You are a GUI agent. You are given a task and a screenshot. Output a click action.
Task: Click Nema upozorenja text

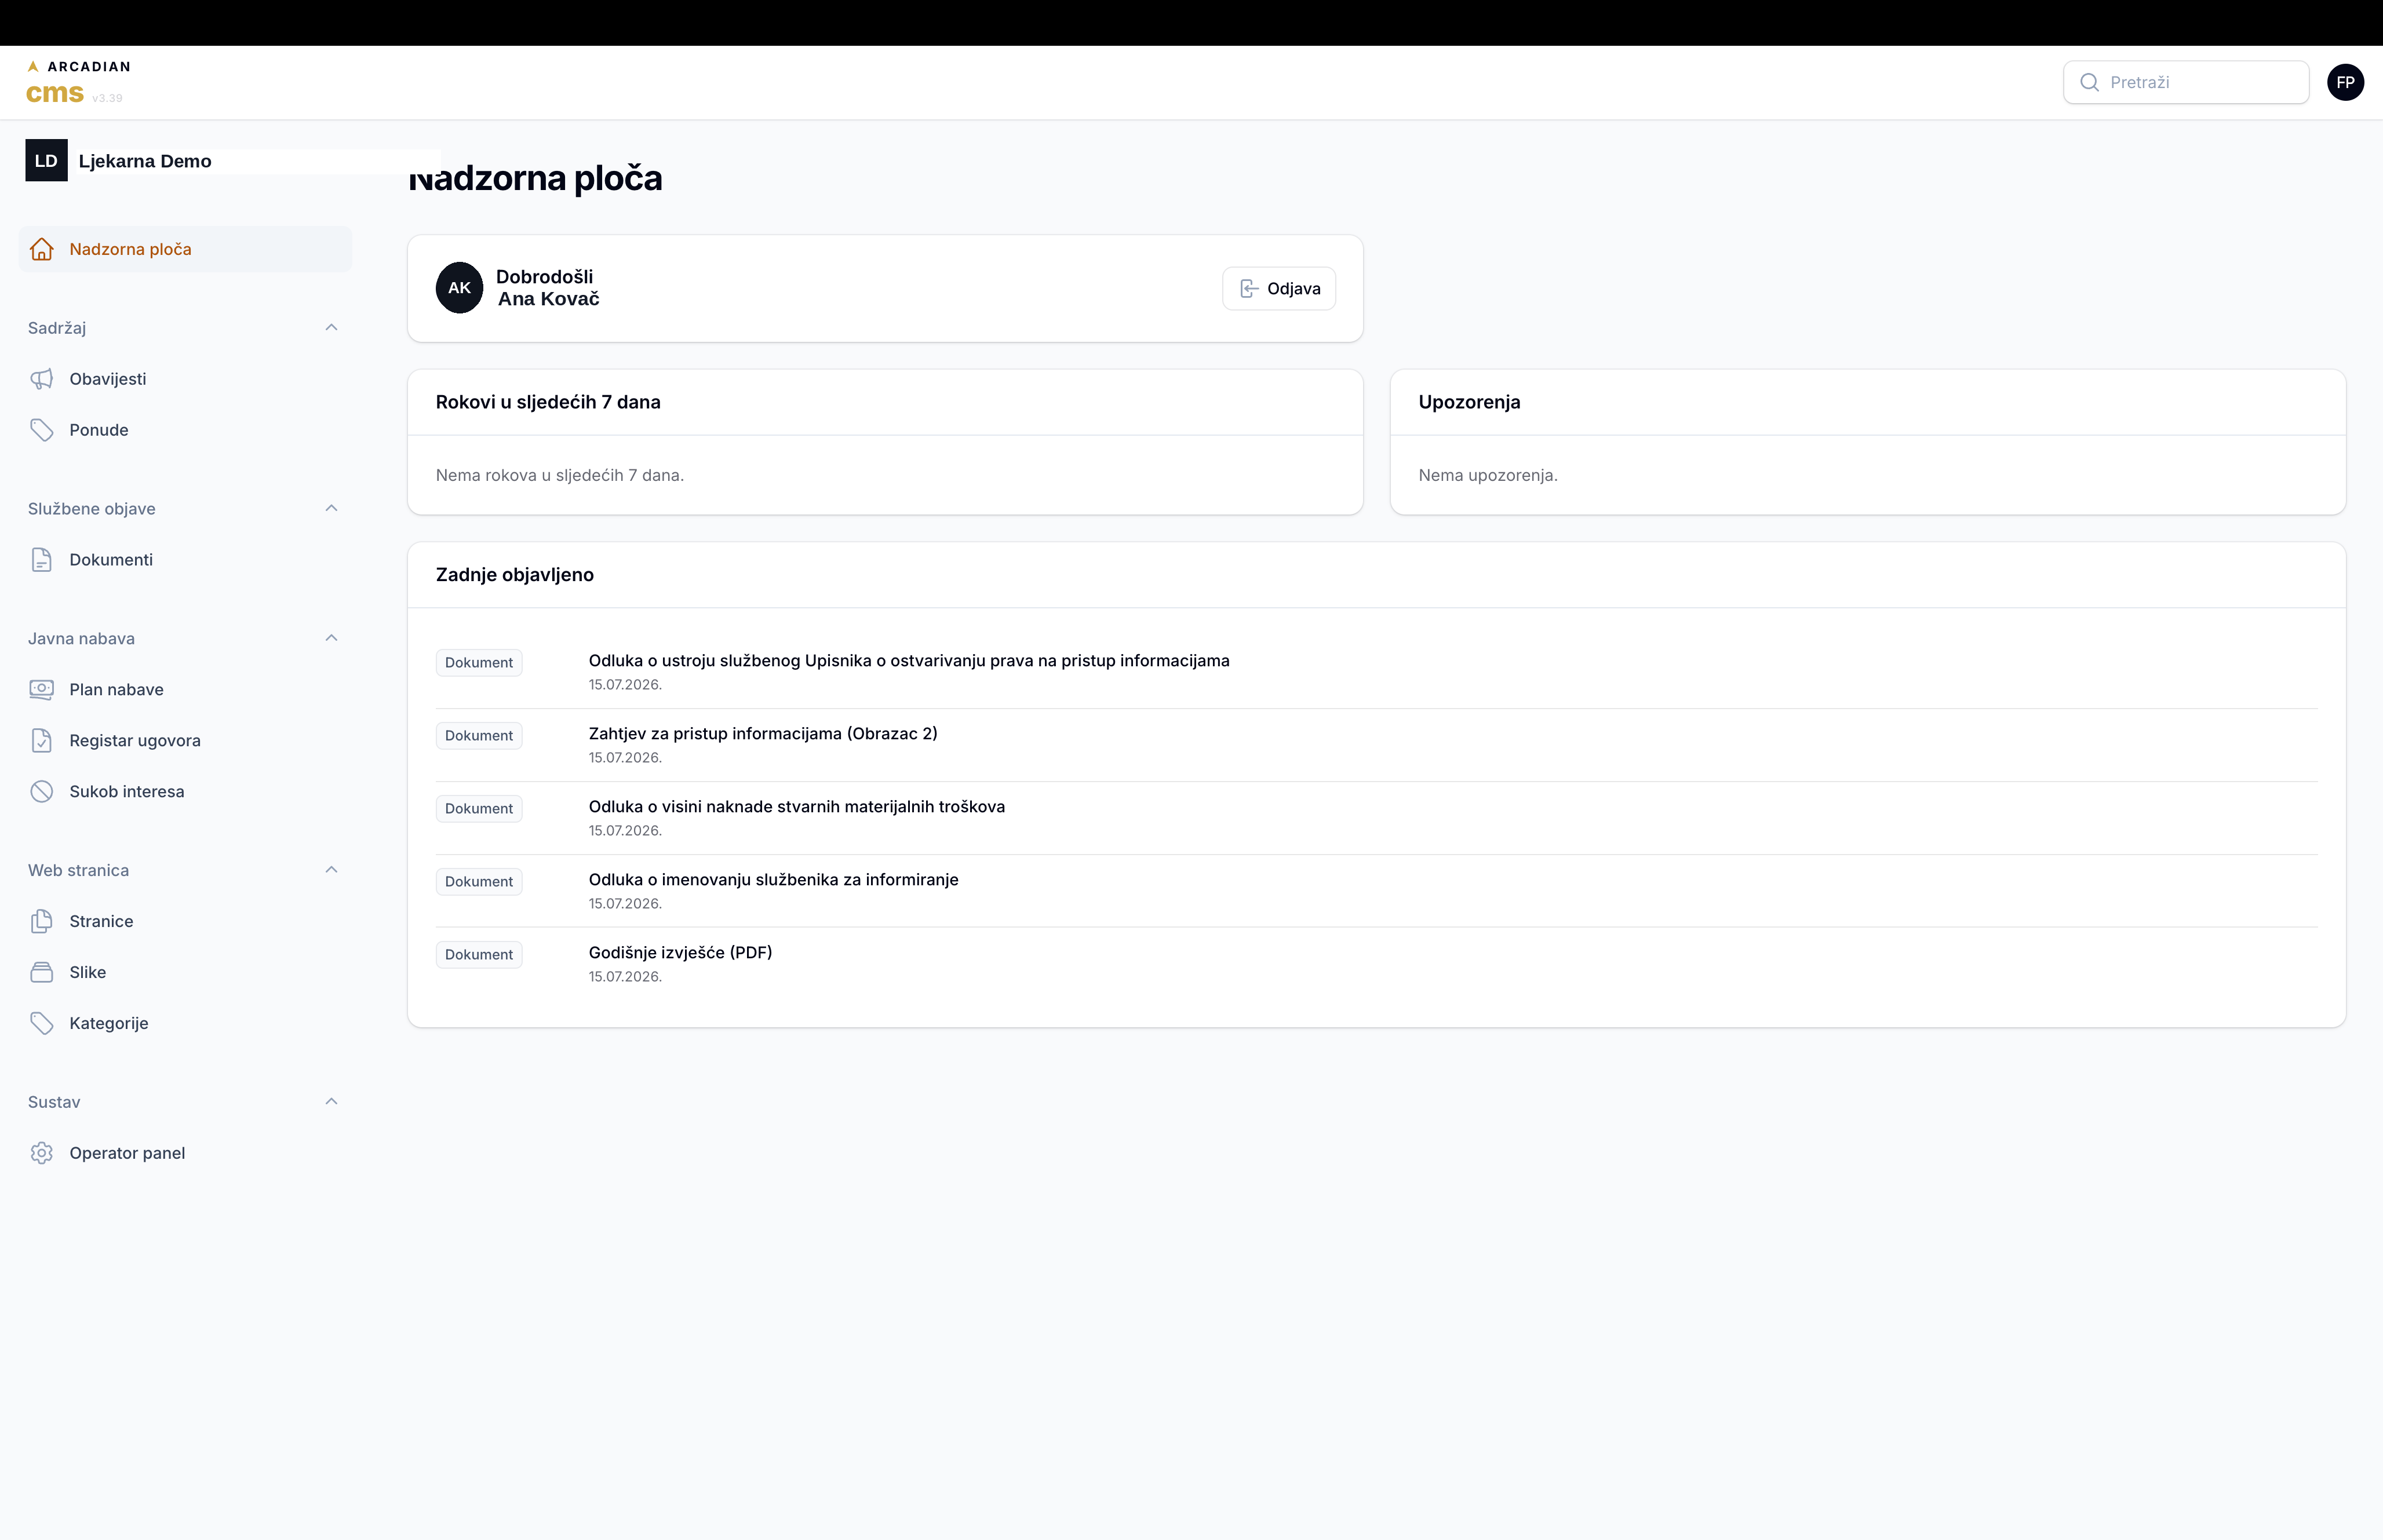[x=1488, y=475]
